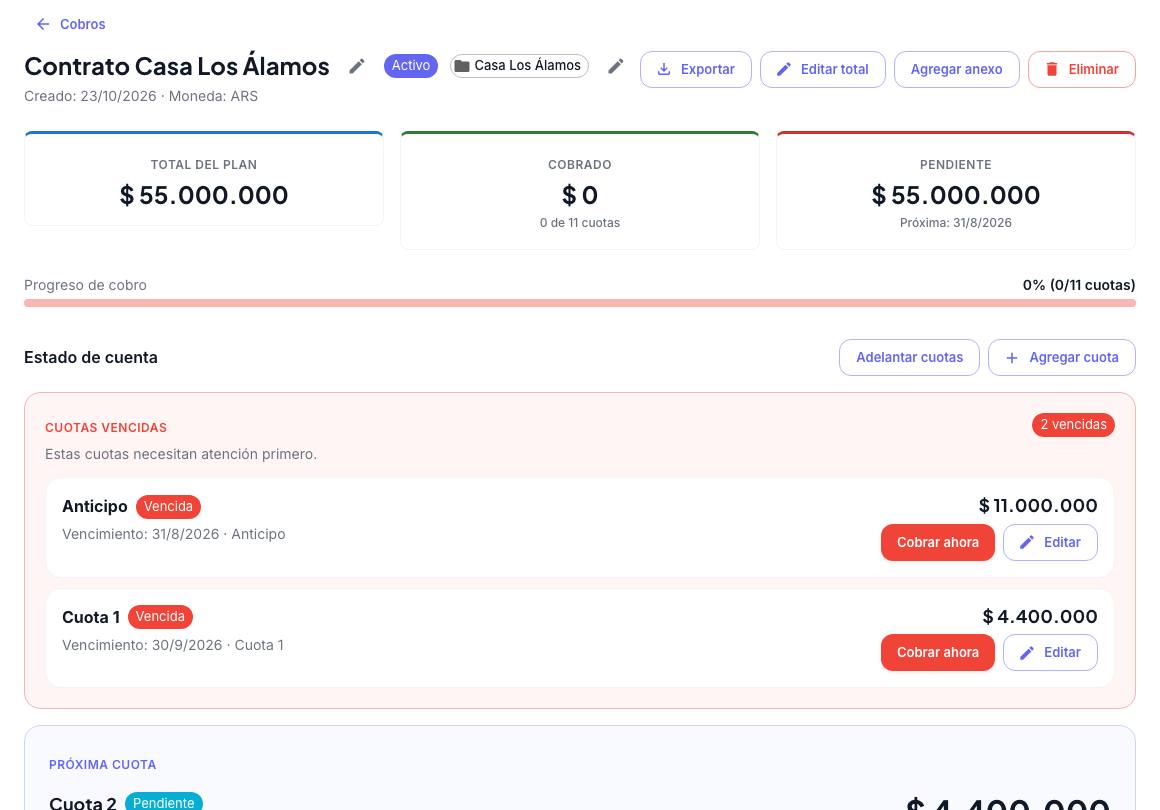Add a new installment with Agregar cuota

pyautogui.click(x=1062, y=357)
